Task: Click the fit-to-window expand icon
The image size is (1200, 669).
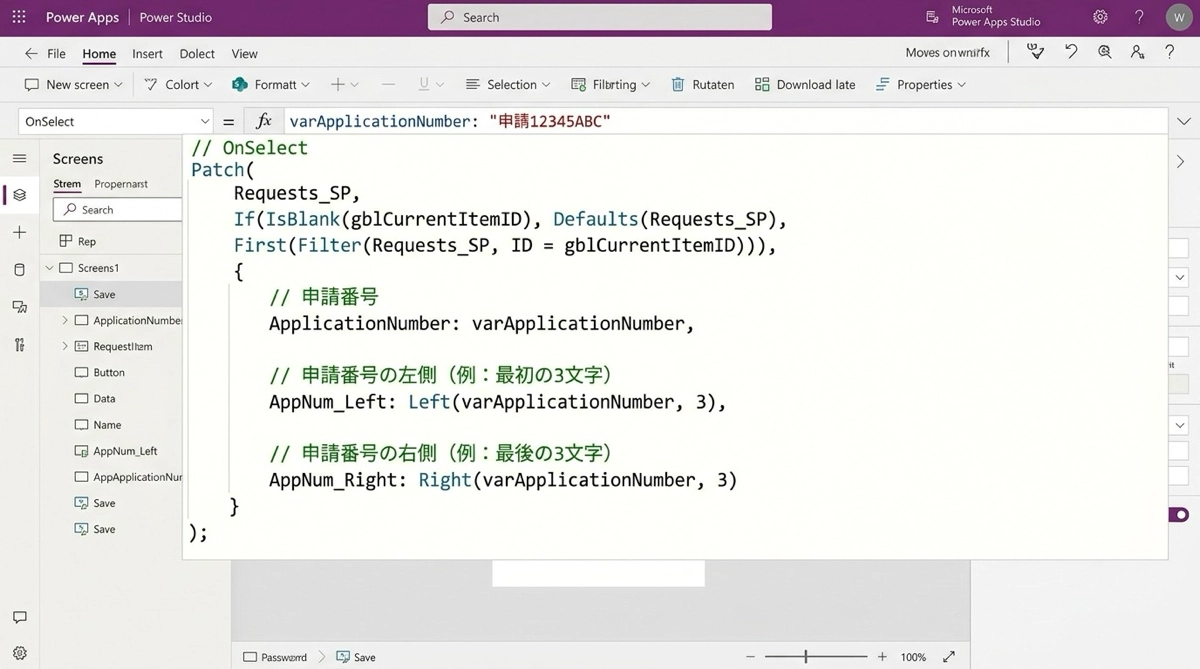Action: pyautogui.click(x=949, y=657)
